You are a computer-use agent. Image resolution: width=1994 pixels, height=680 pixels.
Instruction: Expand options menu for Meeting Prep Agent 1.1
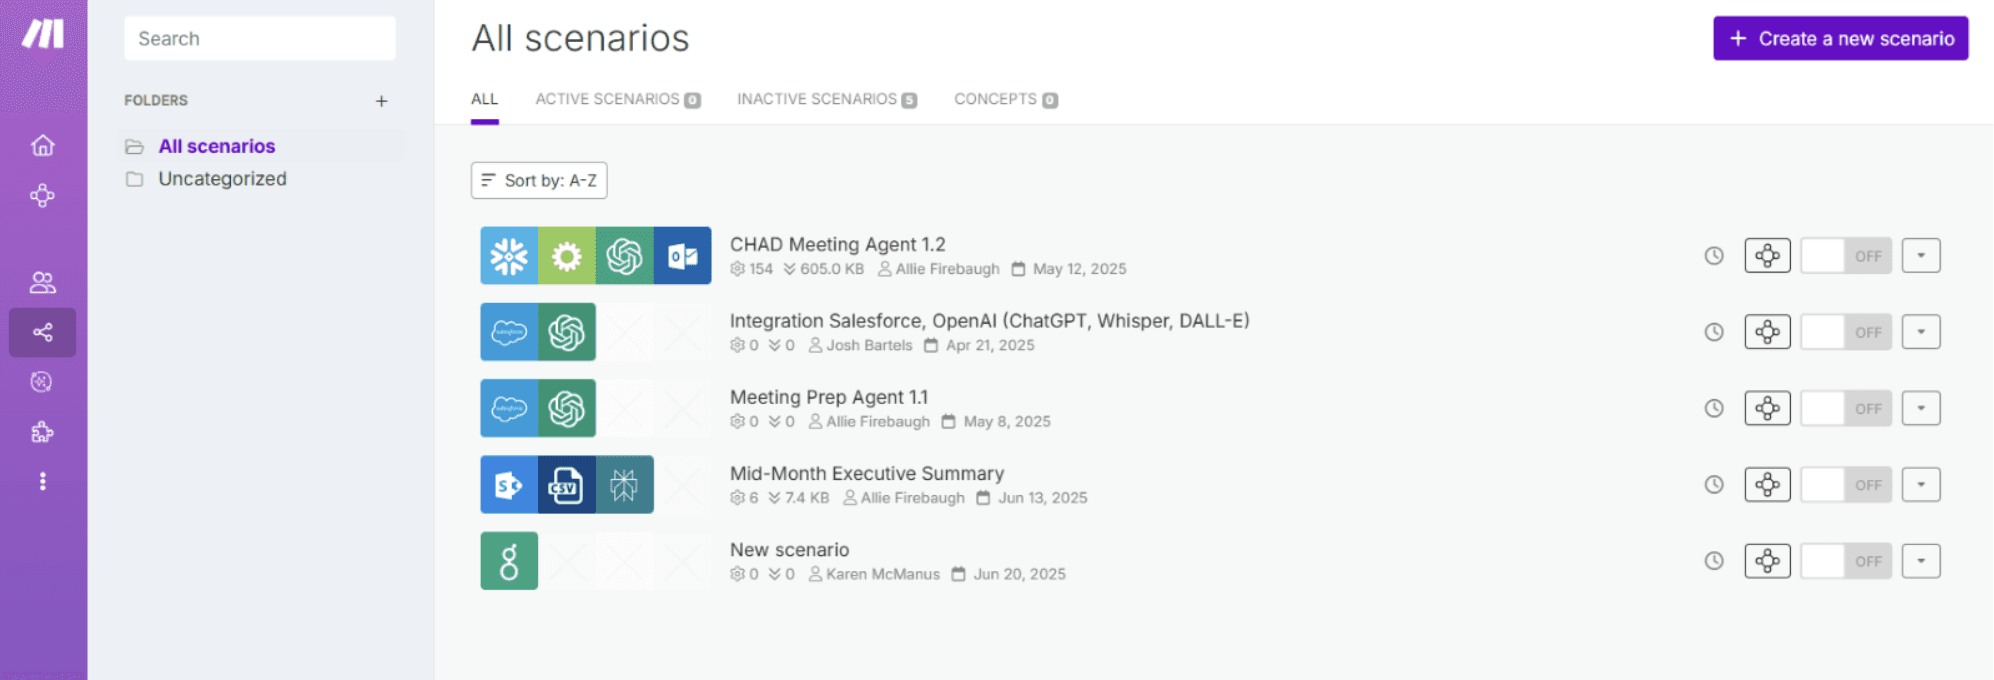tap(1921, 408)
